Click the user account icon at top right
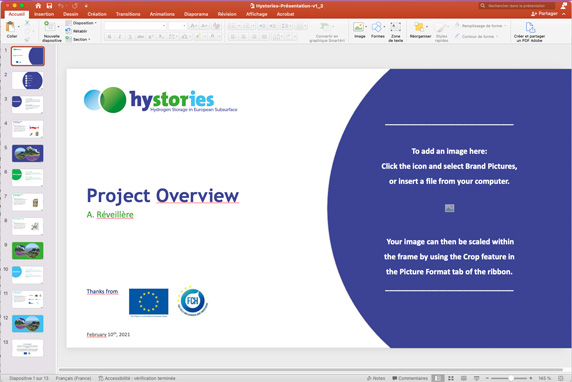Viewport: 572px width, 382px height. [564, 5]
